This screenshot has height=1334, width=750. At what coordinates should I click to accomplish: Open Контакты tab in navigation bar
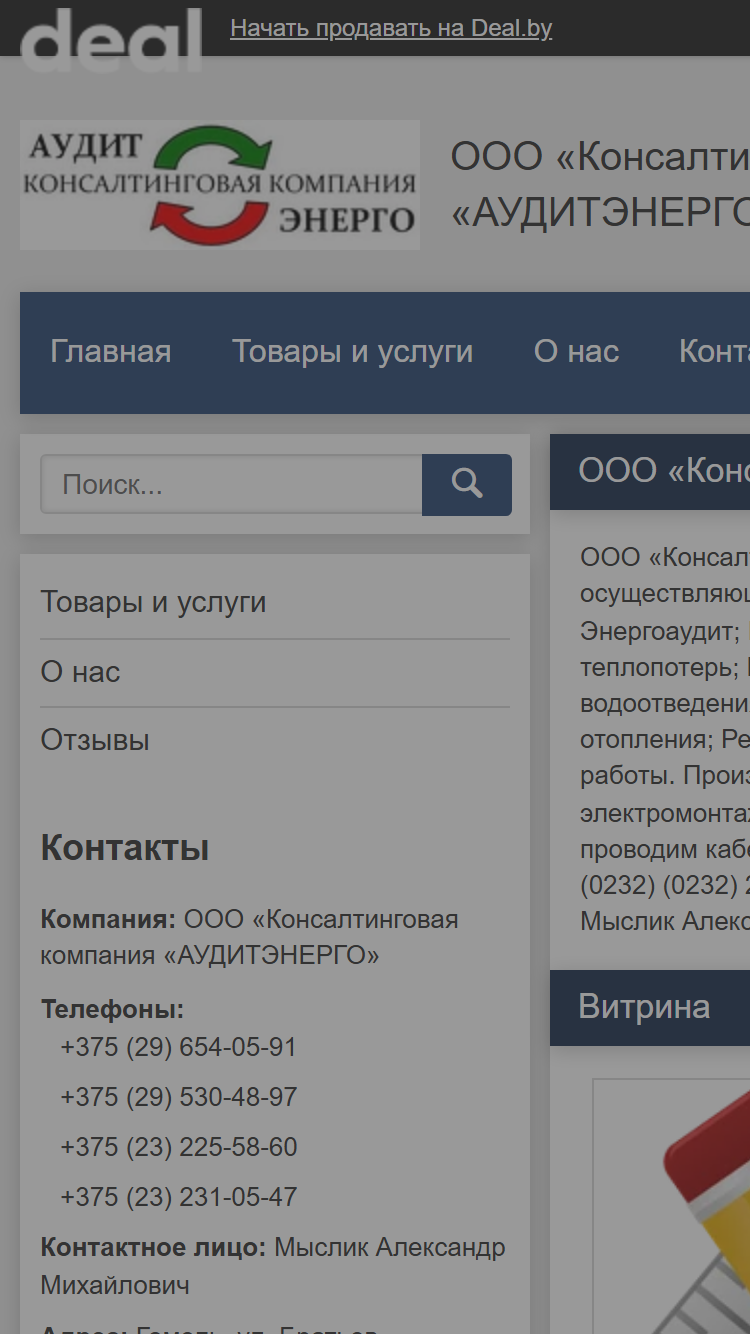pyautogui.click(x=714, y=352)
